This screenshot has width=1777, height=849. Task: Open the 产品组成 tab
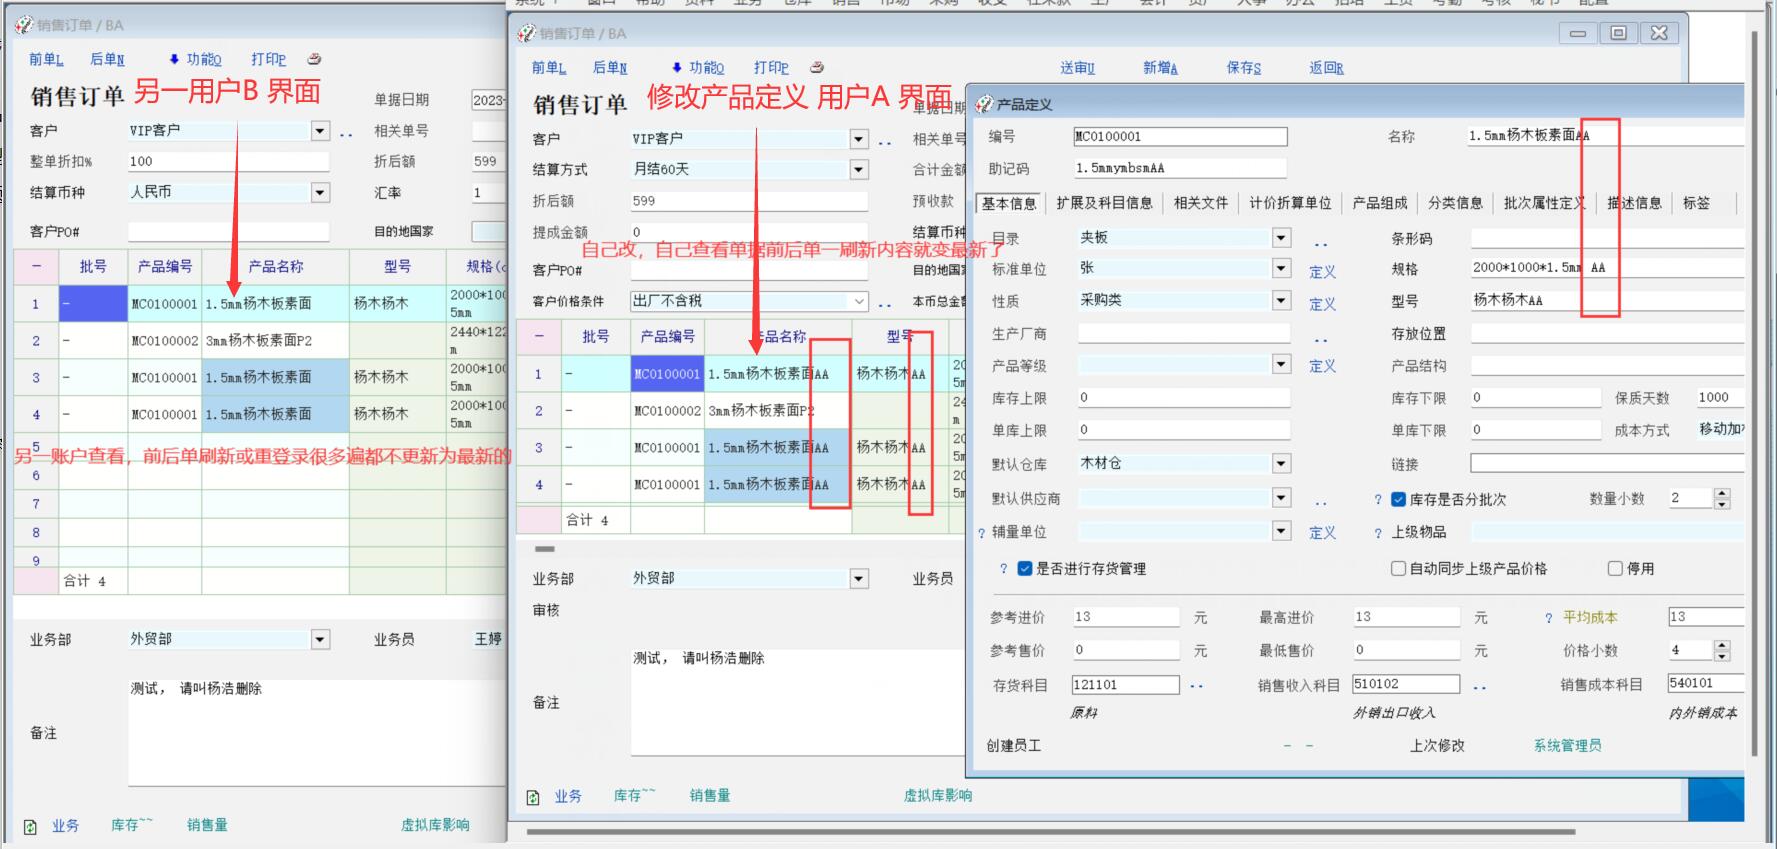(x=1379, y=203)
